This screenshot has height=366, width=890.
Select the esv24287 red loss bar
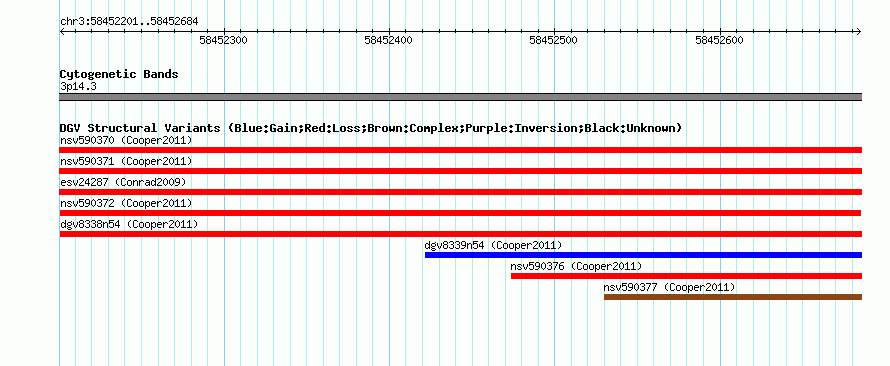coord(460,192)
